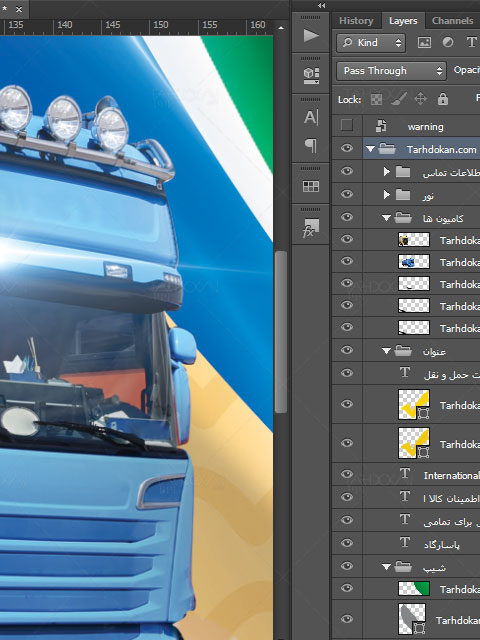The width and height of the screenshot is (480, 640).
Task: Click the horizontal ruler at 150
Action: pyautogui.click(x=160, y=25)
